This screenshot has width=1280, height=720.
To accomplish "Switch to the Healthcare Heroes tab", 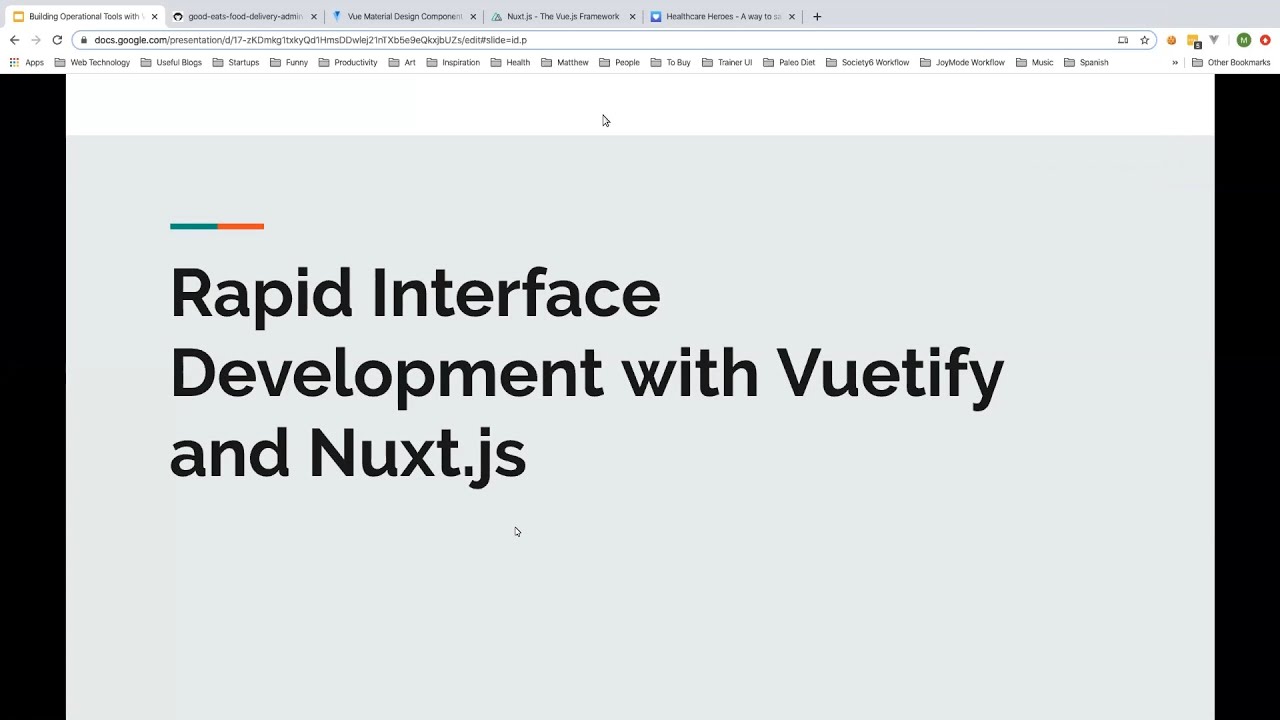I will 722,17.
